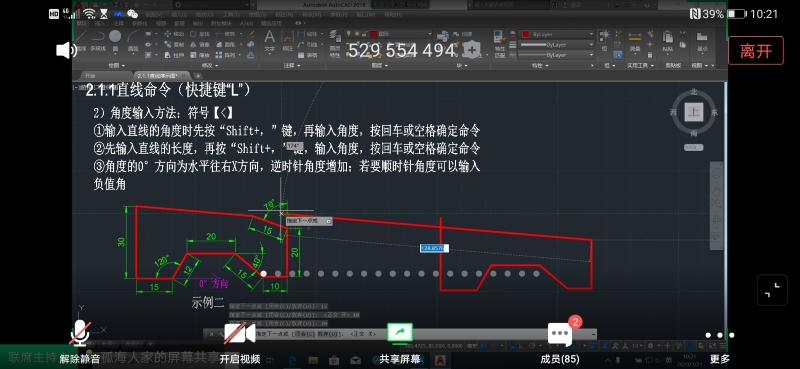The height and width of the screenshot is (369, 800).
Task: Leave the meeting with 离开 button
Action: [756, 51]
